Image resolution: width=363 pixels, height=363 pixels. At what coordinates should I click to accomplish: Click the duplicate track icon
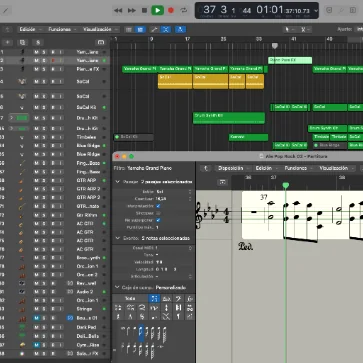22,42
